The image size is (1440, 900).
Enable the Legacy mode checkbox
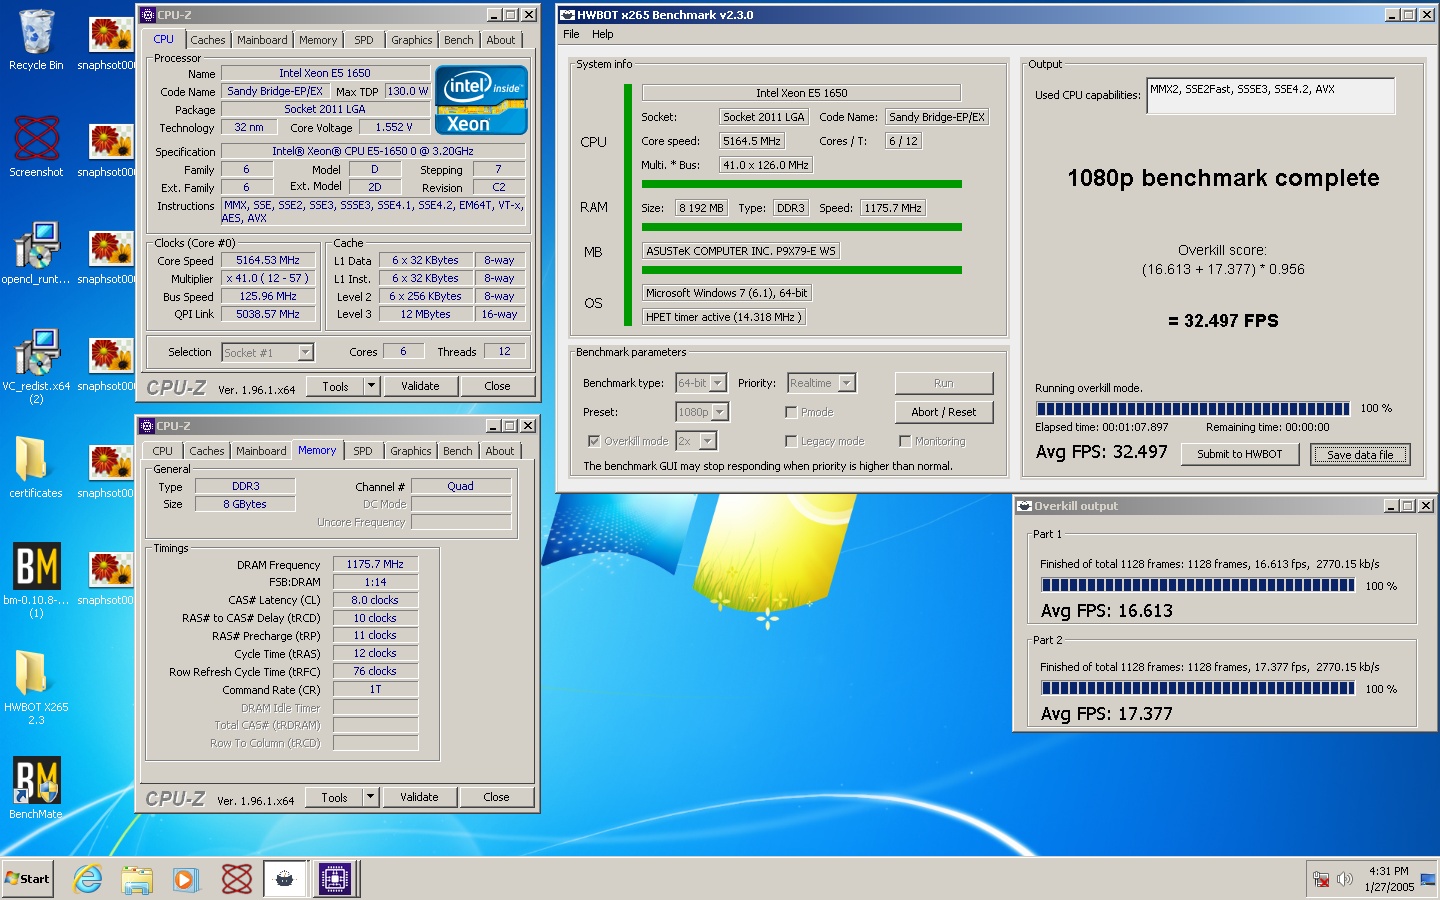791,441
